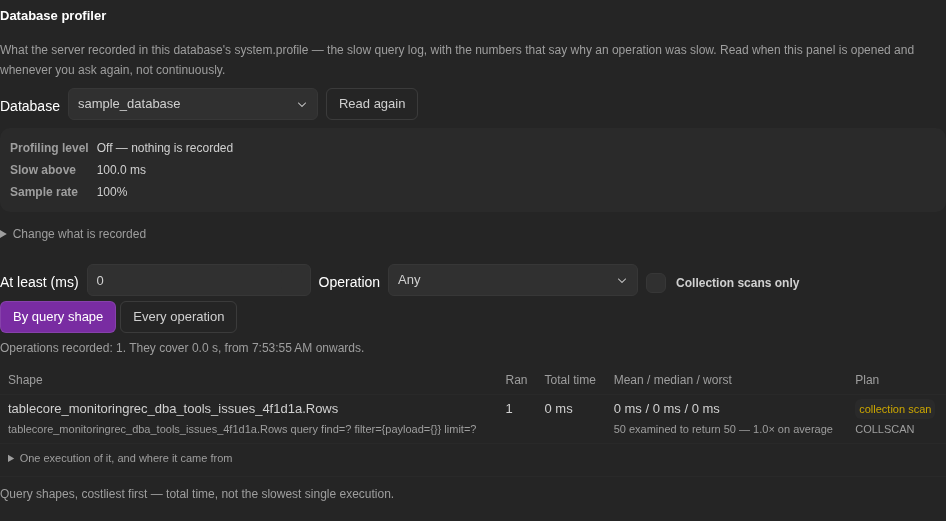
Task: Click the 'Plan' column header
Action: click(x=867, y=380)
